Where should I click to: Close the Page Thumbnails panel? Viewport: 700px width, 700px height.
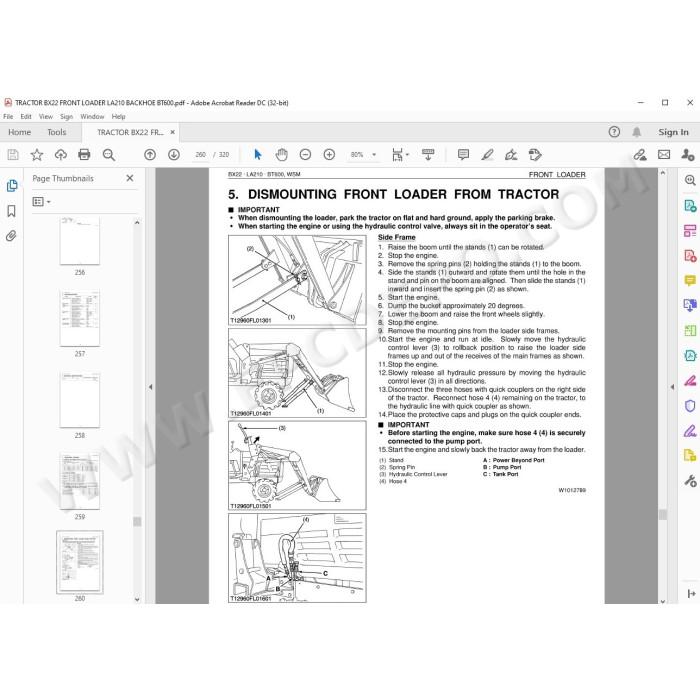pyautogui.click(x=130, y=178)
